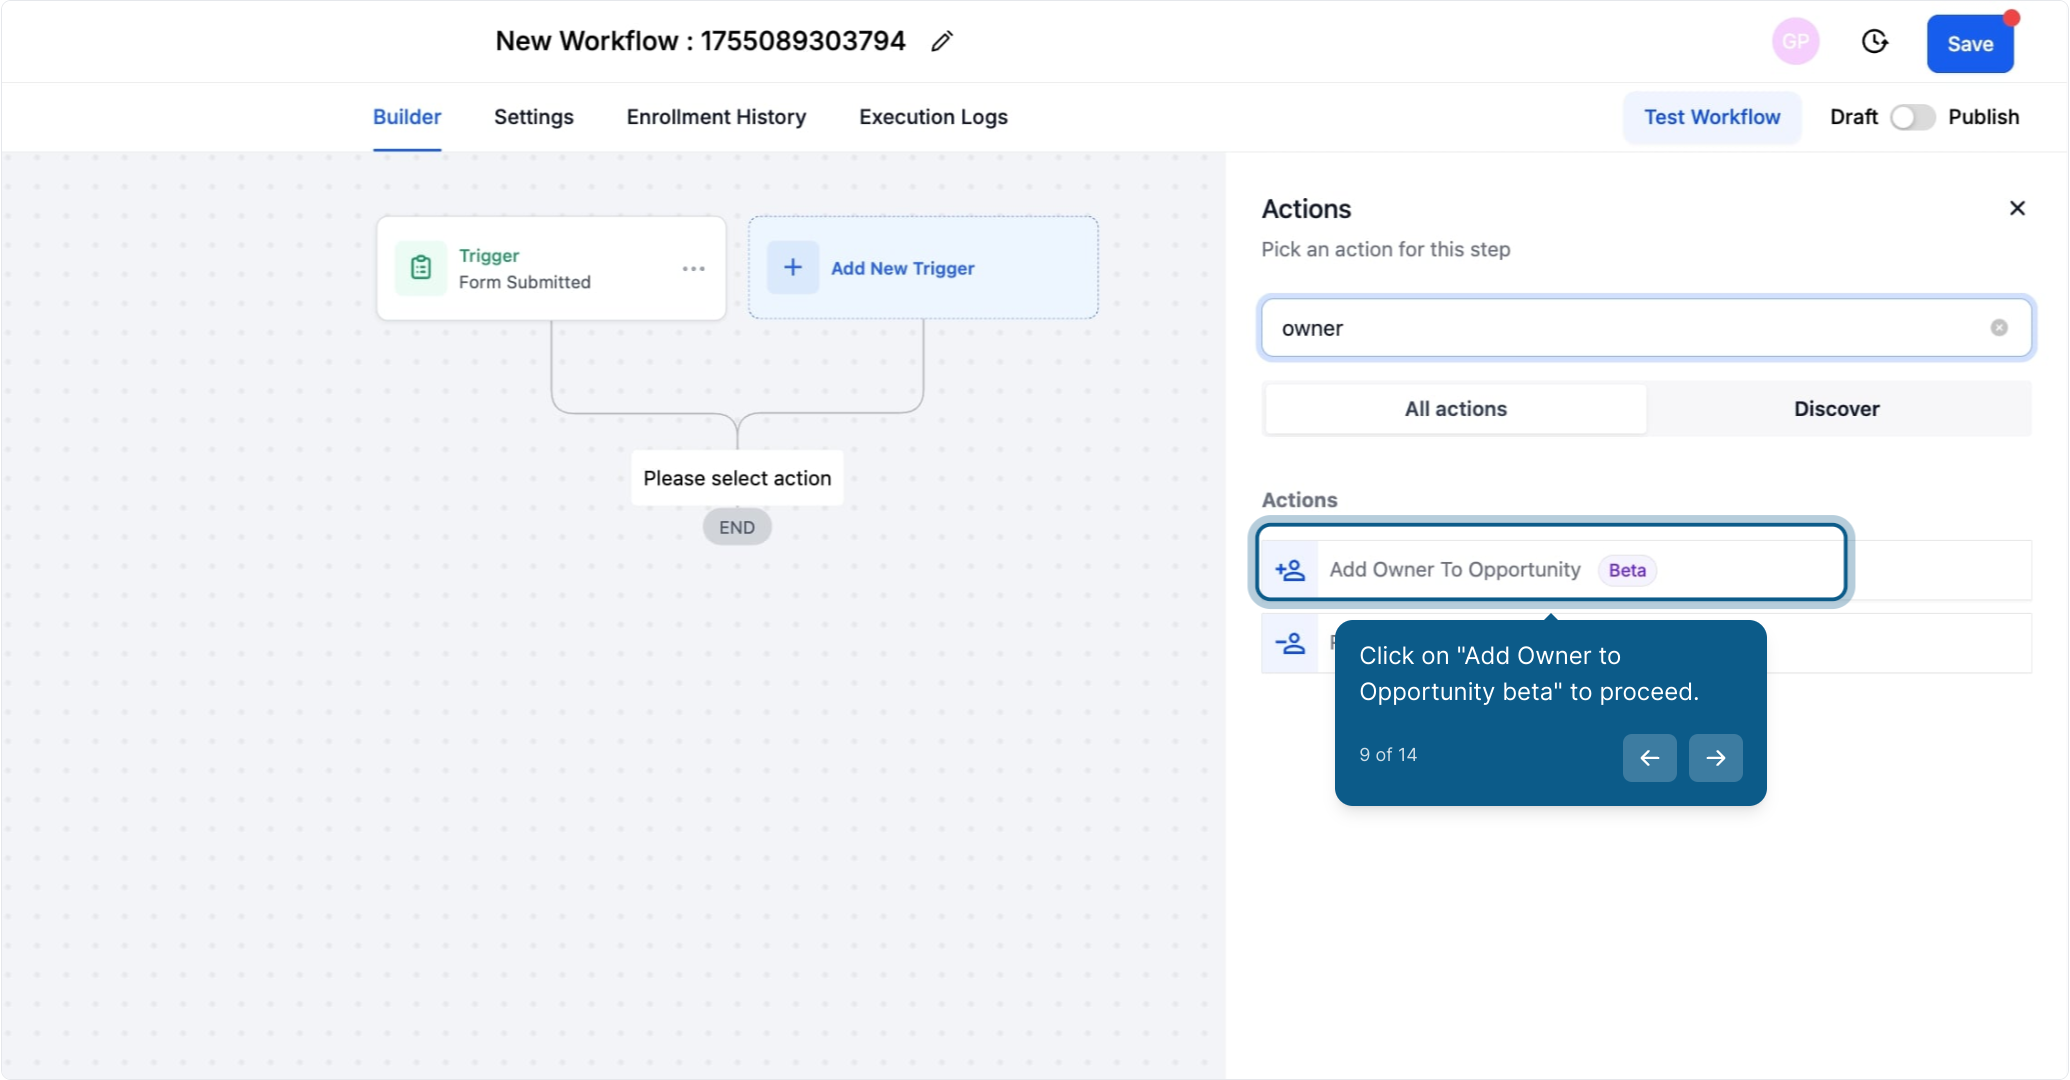Click the Beta badge
2070x1080 pixels.
[x=1627, y=570]
